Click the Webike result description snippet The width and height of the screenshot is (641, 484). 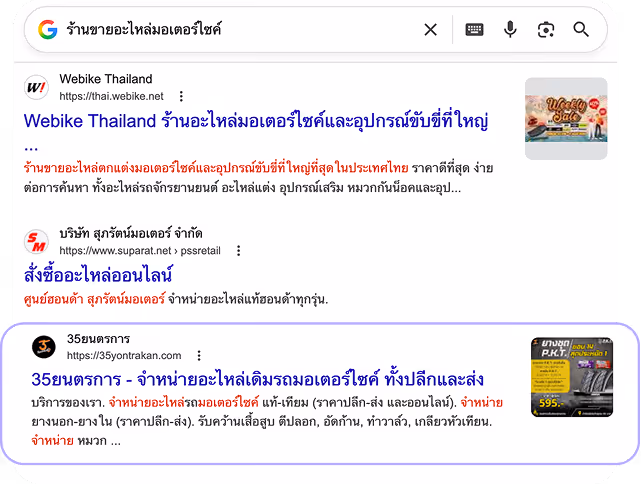tap(258, 178)
